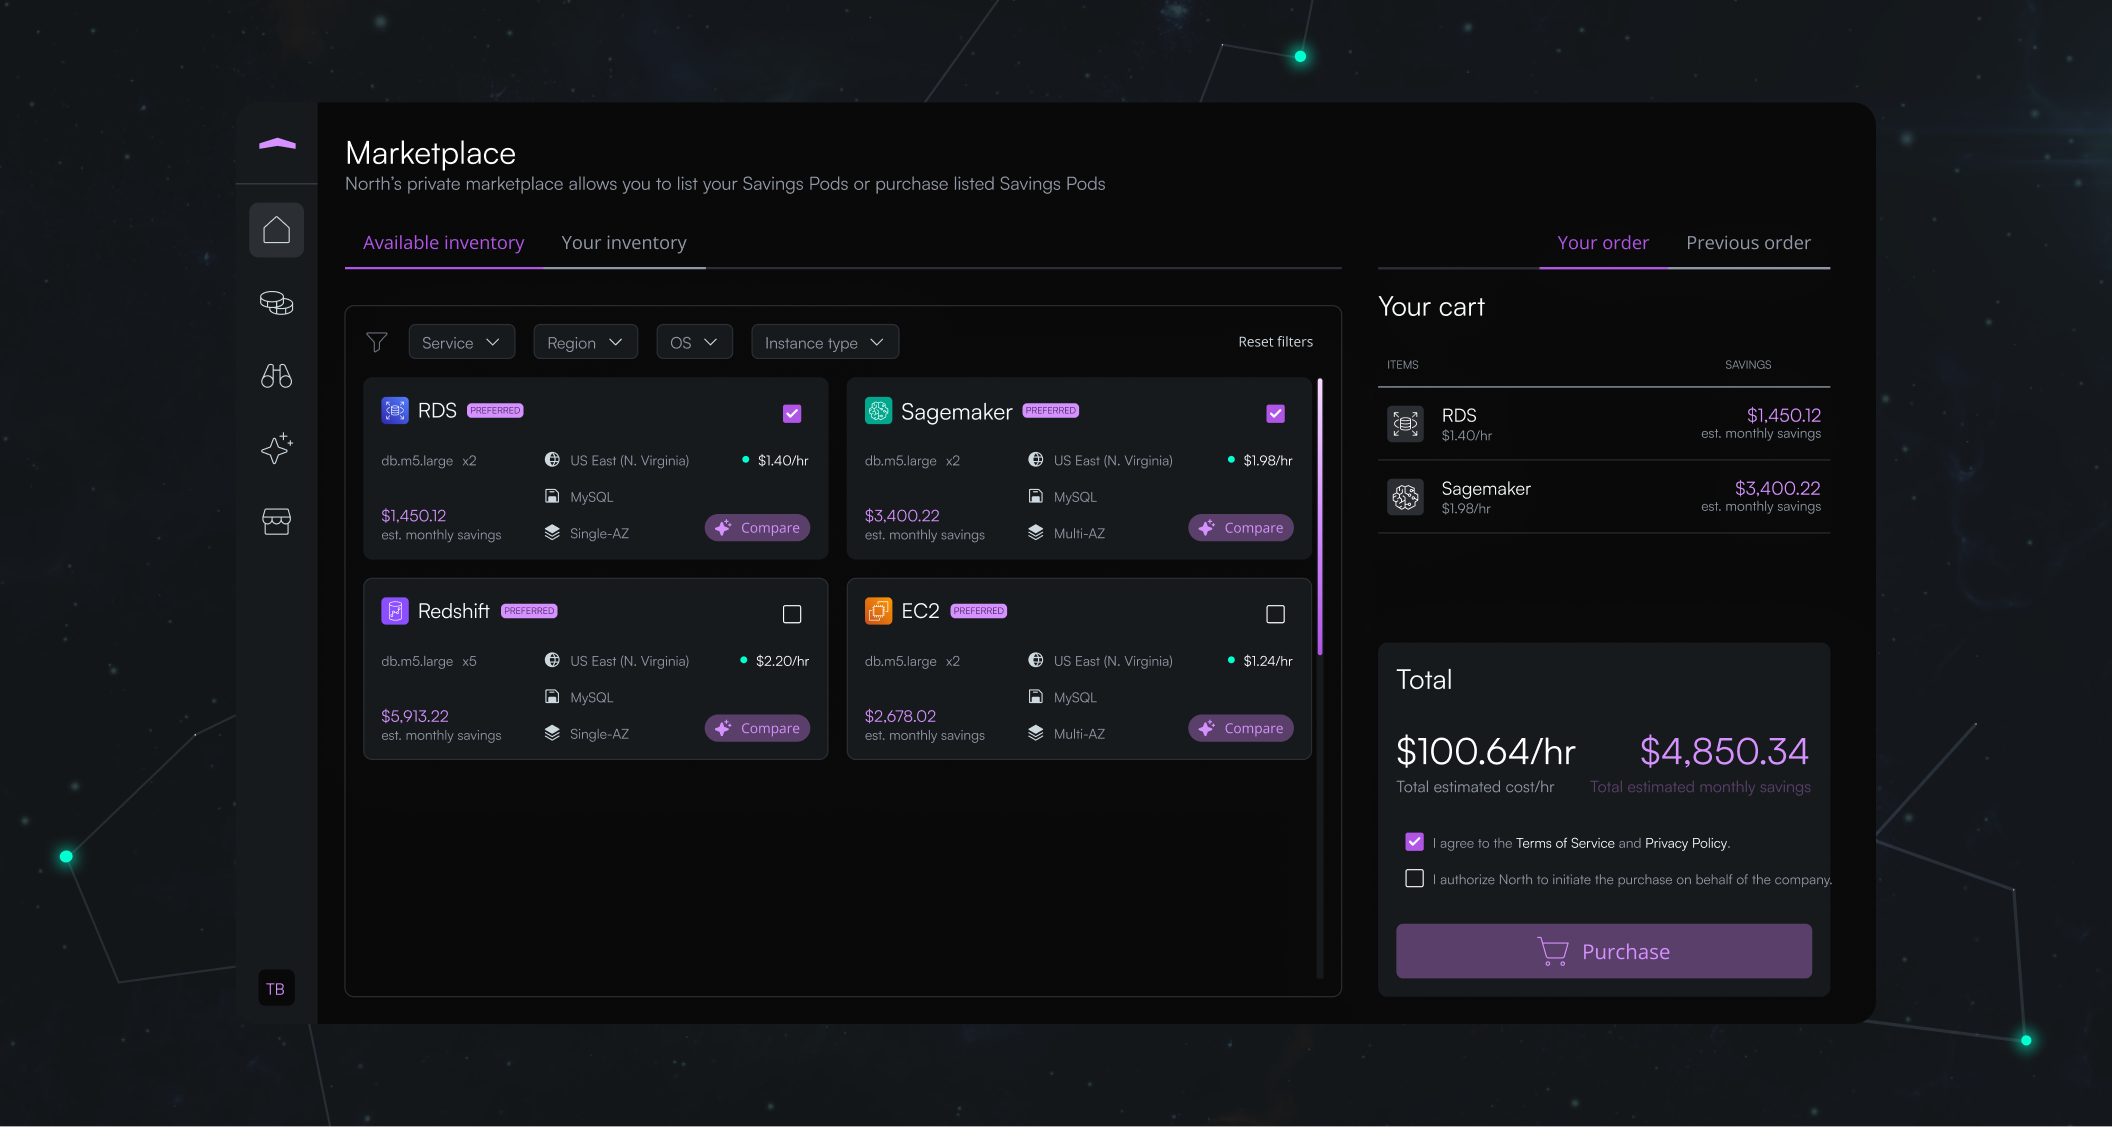Open the Region filter dropdown

pos(585,342)
